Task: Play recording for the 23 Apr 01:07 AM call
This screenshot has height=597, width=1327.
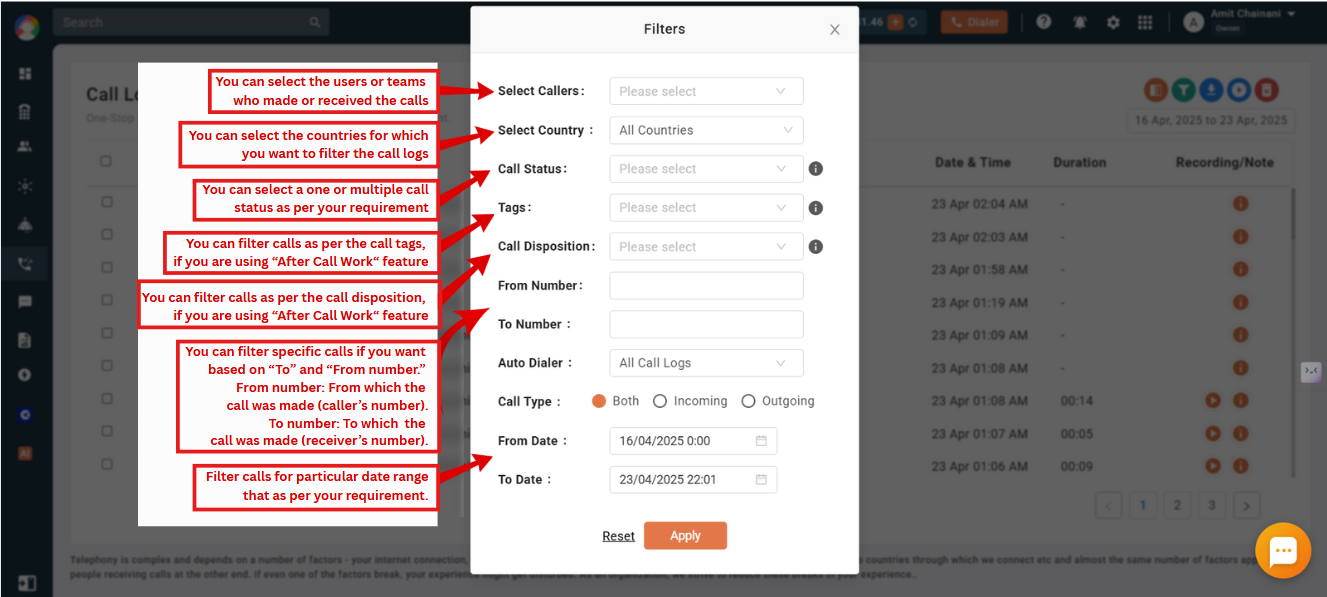Action: click(x=1212, y=434)
